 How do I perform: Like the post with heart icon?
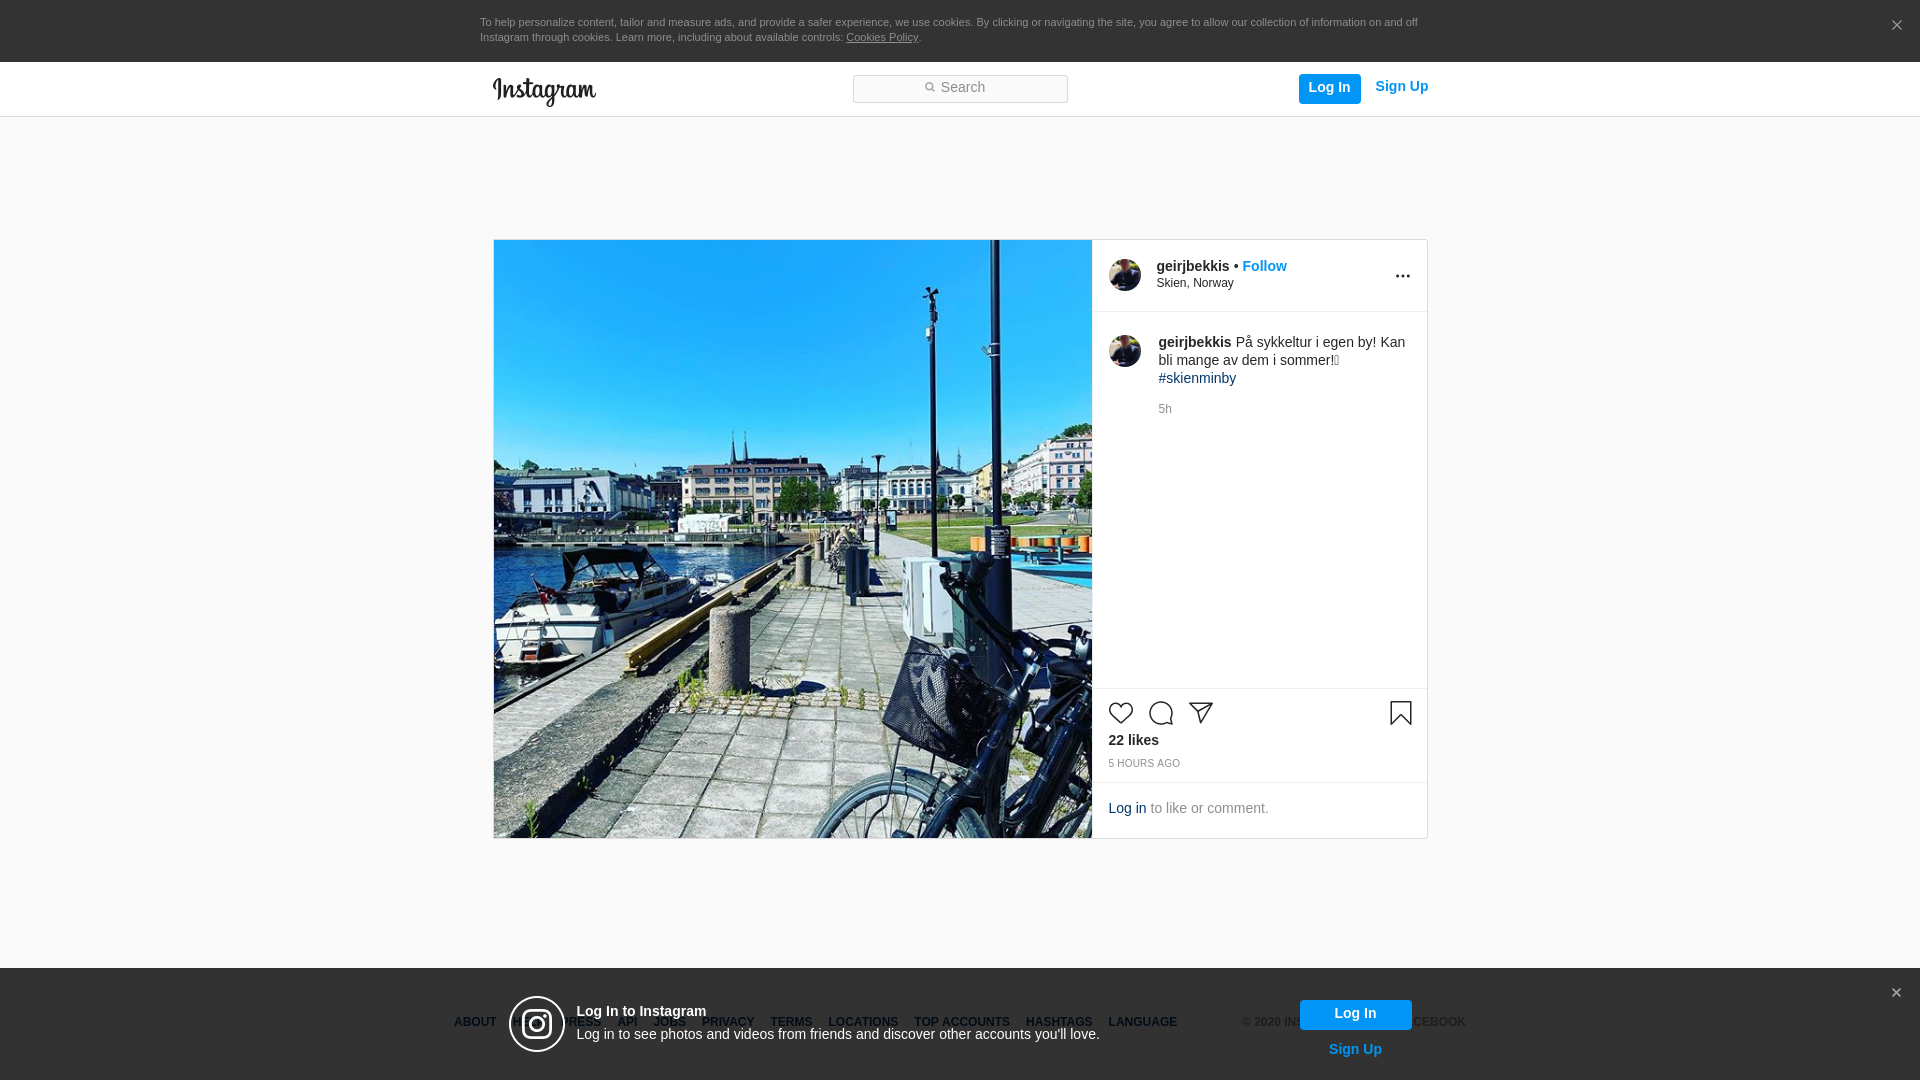tap(1120, 713)
